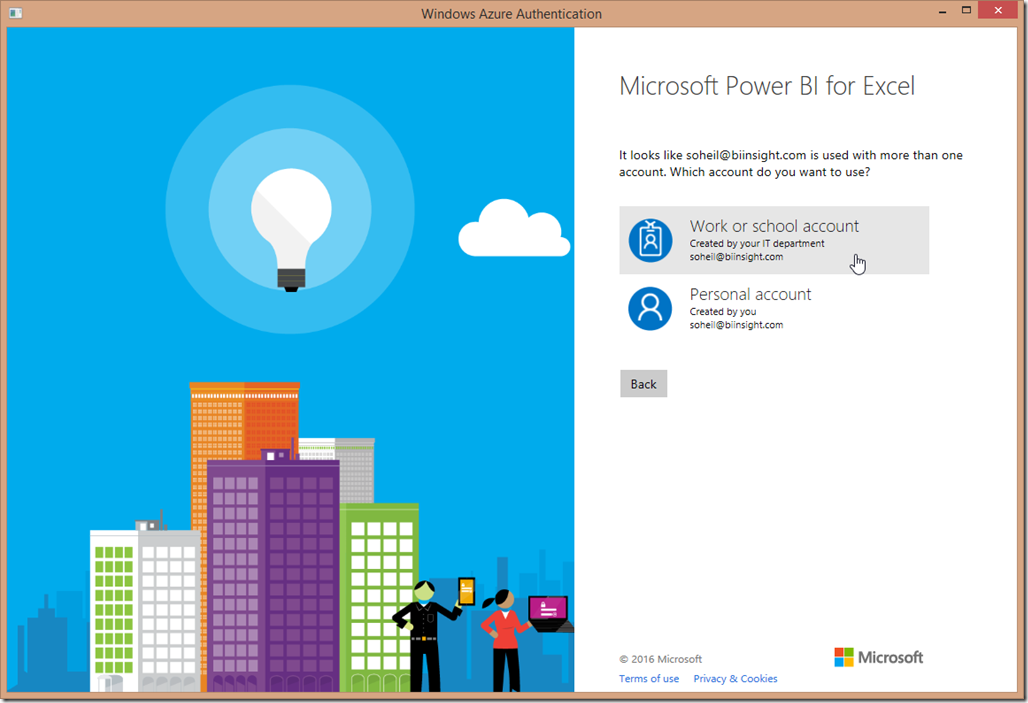Click the window app icon in title bar
1028x703 pixels.
tap(16, 13)
